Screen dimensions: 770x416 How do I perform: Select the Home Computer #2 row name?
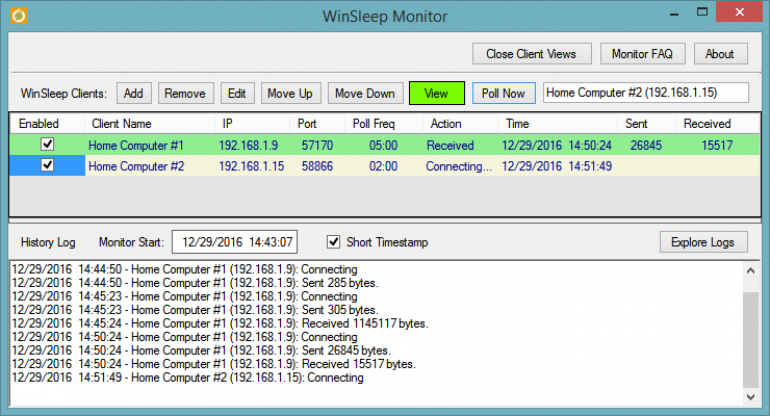tap(137, 166)
